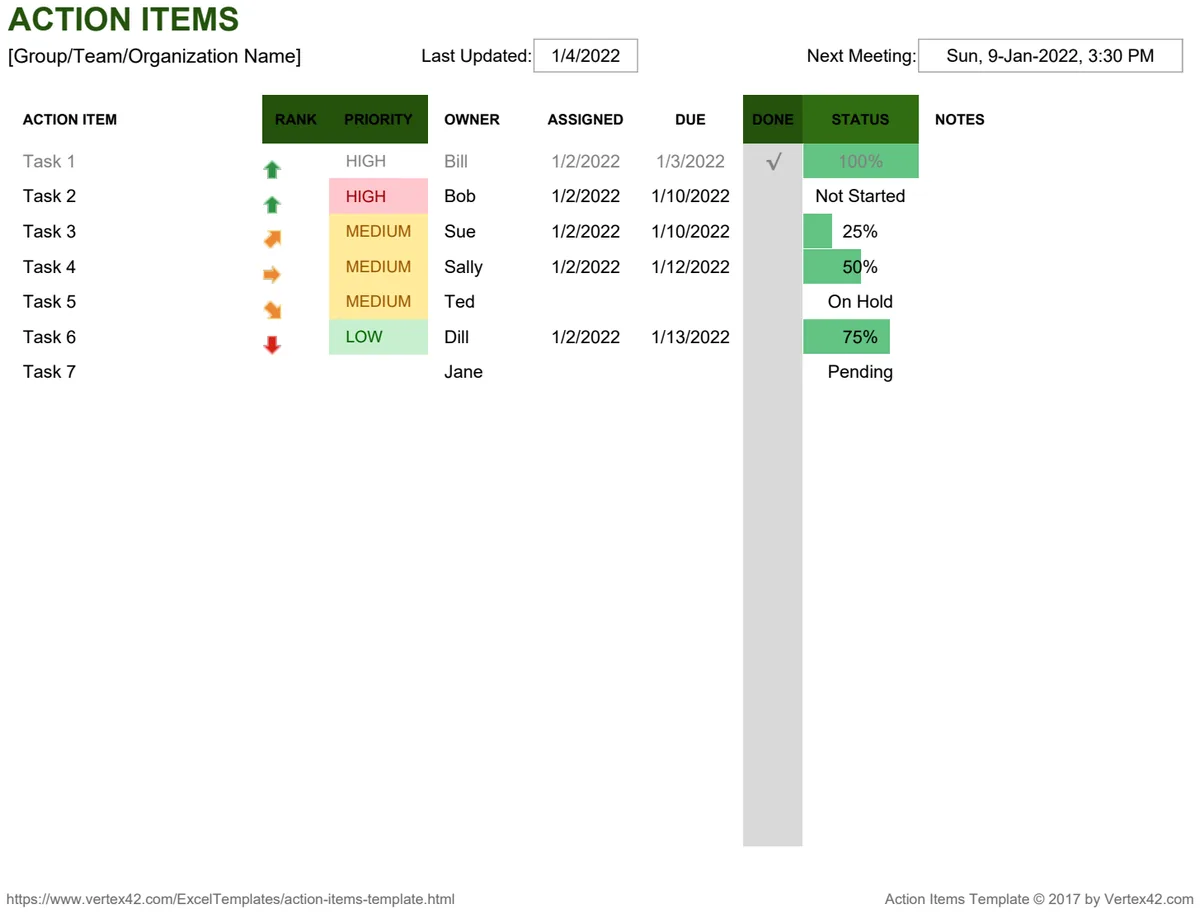Click owner Dill
The width and height of the screenshot is (1200, 914).
(456, 337)
